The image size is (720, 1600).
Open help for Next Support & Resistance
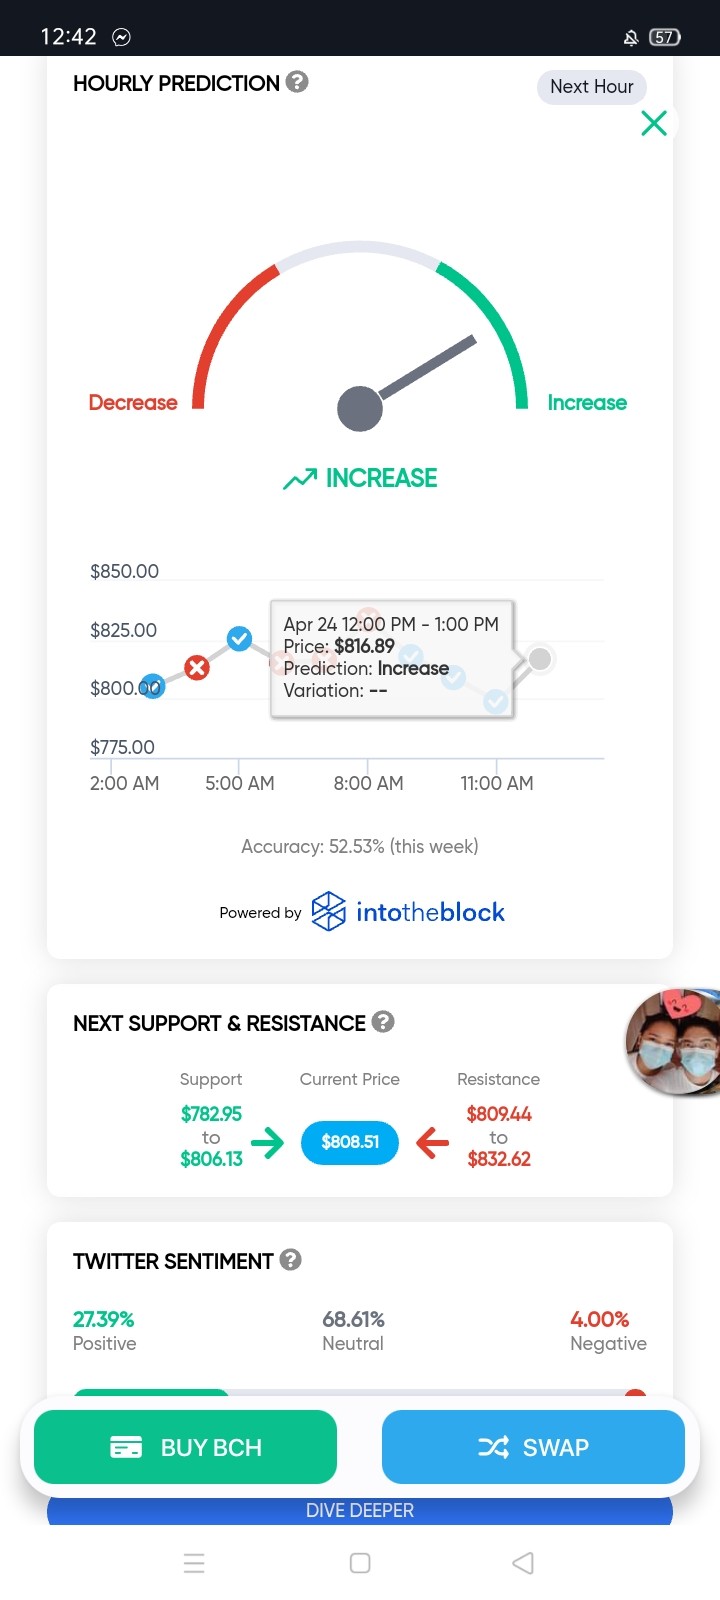click(x=383, y=1022)
